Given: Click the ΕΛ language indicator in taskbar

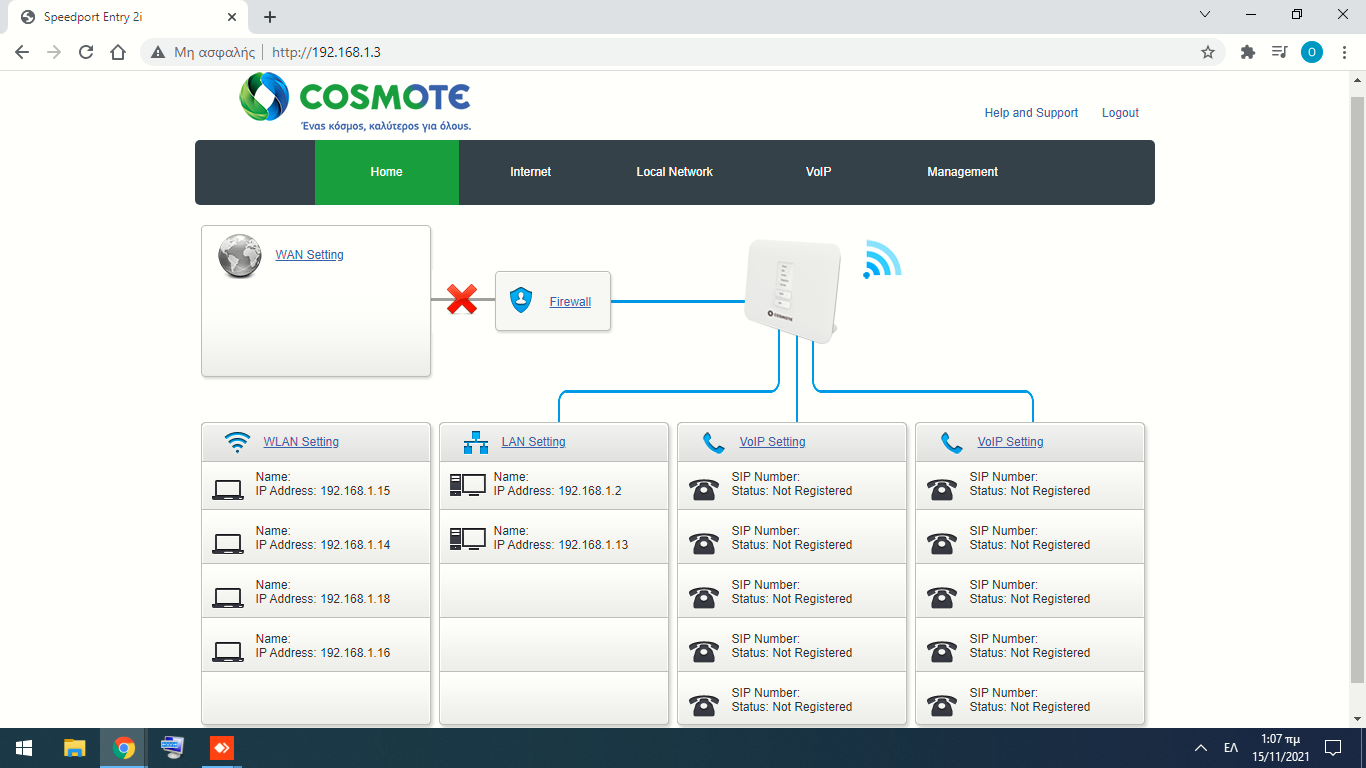Looking at the screenshot, I should pyautogui.click(x=1231, y=748).
